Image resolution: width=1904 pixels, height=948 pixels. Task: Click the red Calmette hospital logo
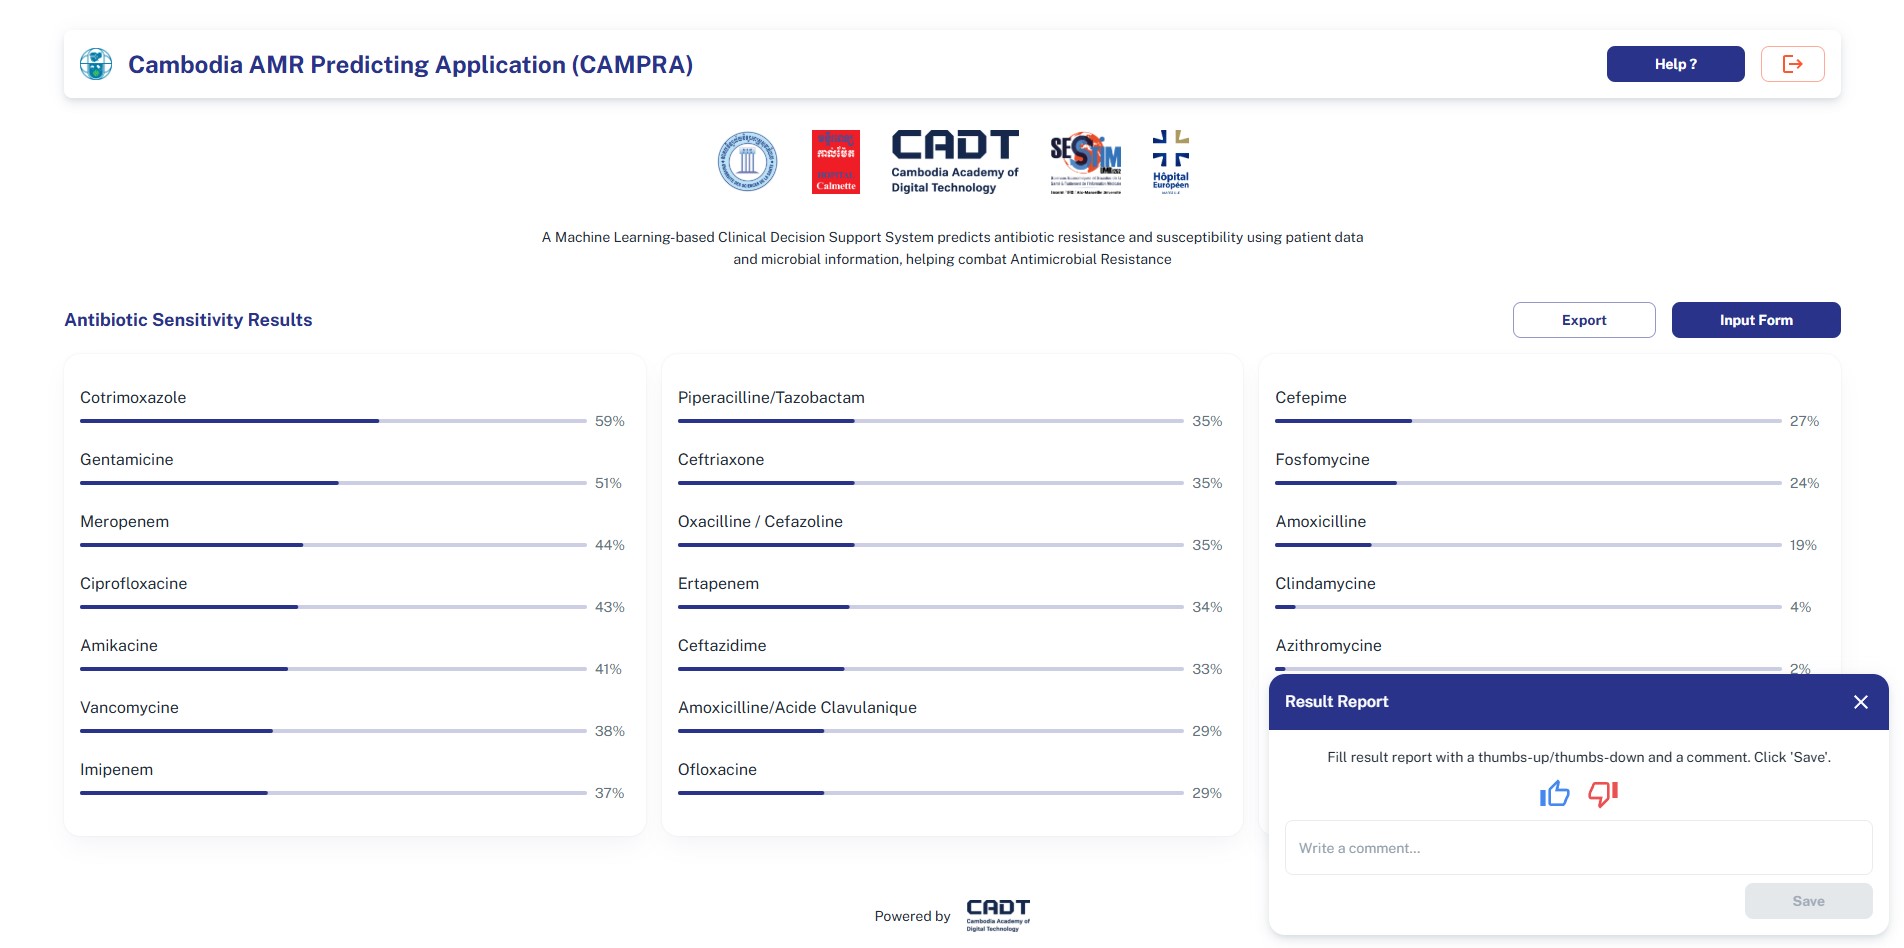(835, 161)
